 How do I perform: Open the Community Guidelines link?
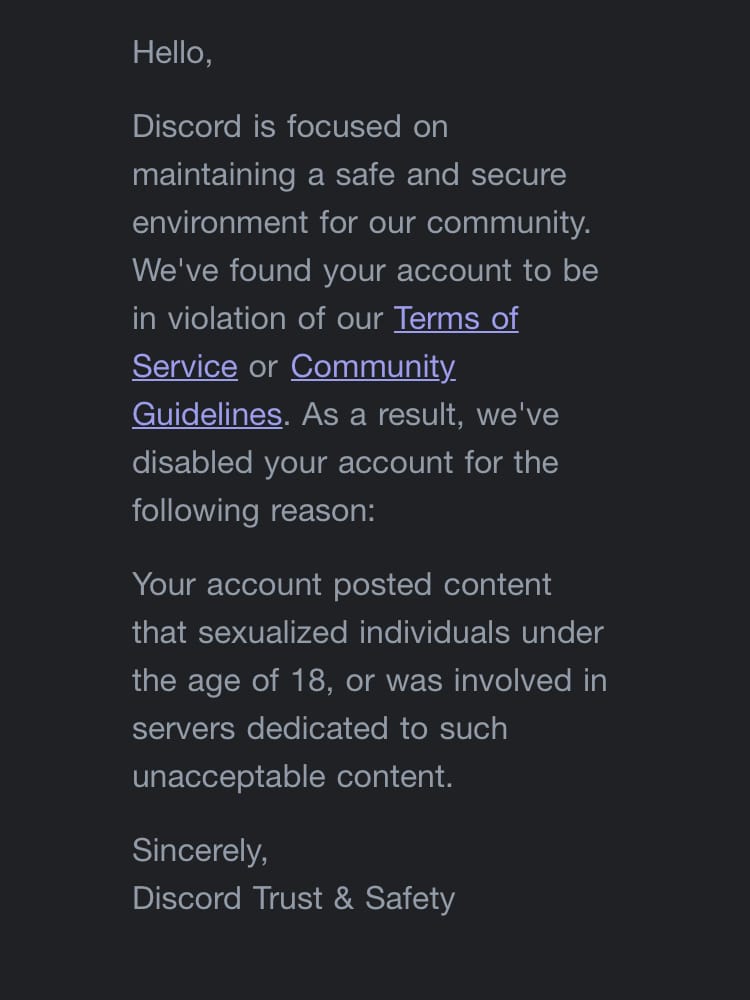point(372,367)
